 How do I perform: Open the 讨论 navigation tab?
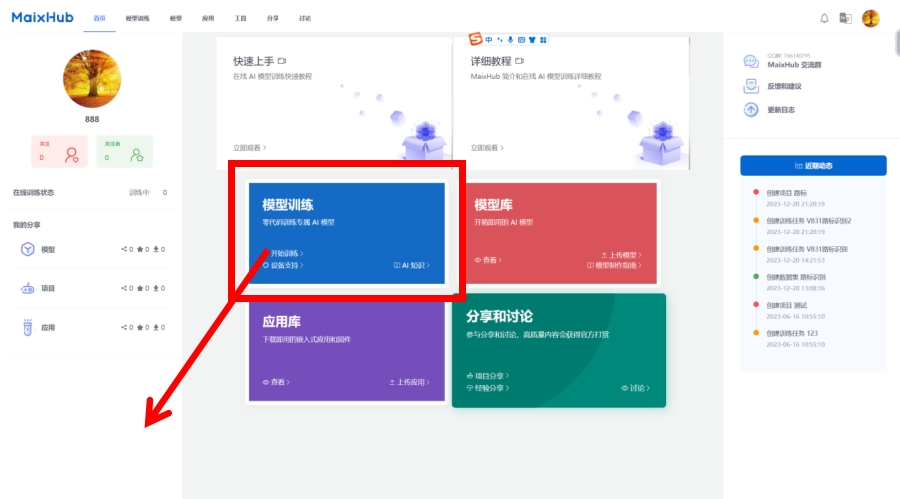[305, 18]
